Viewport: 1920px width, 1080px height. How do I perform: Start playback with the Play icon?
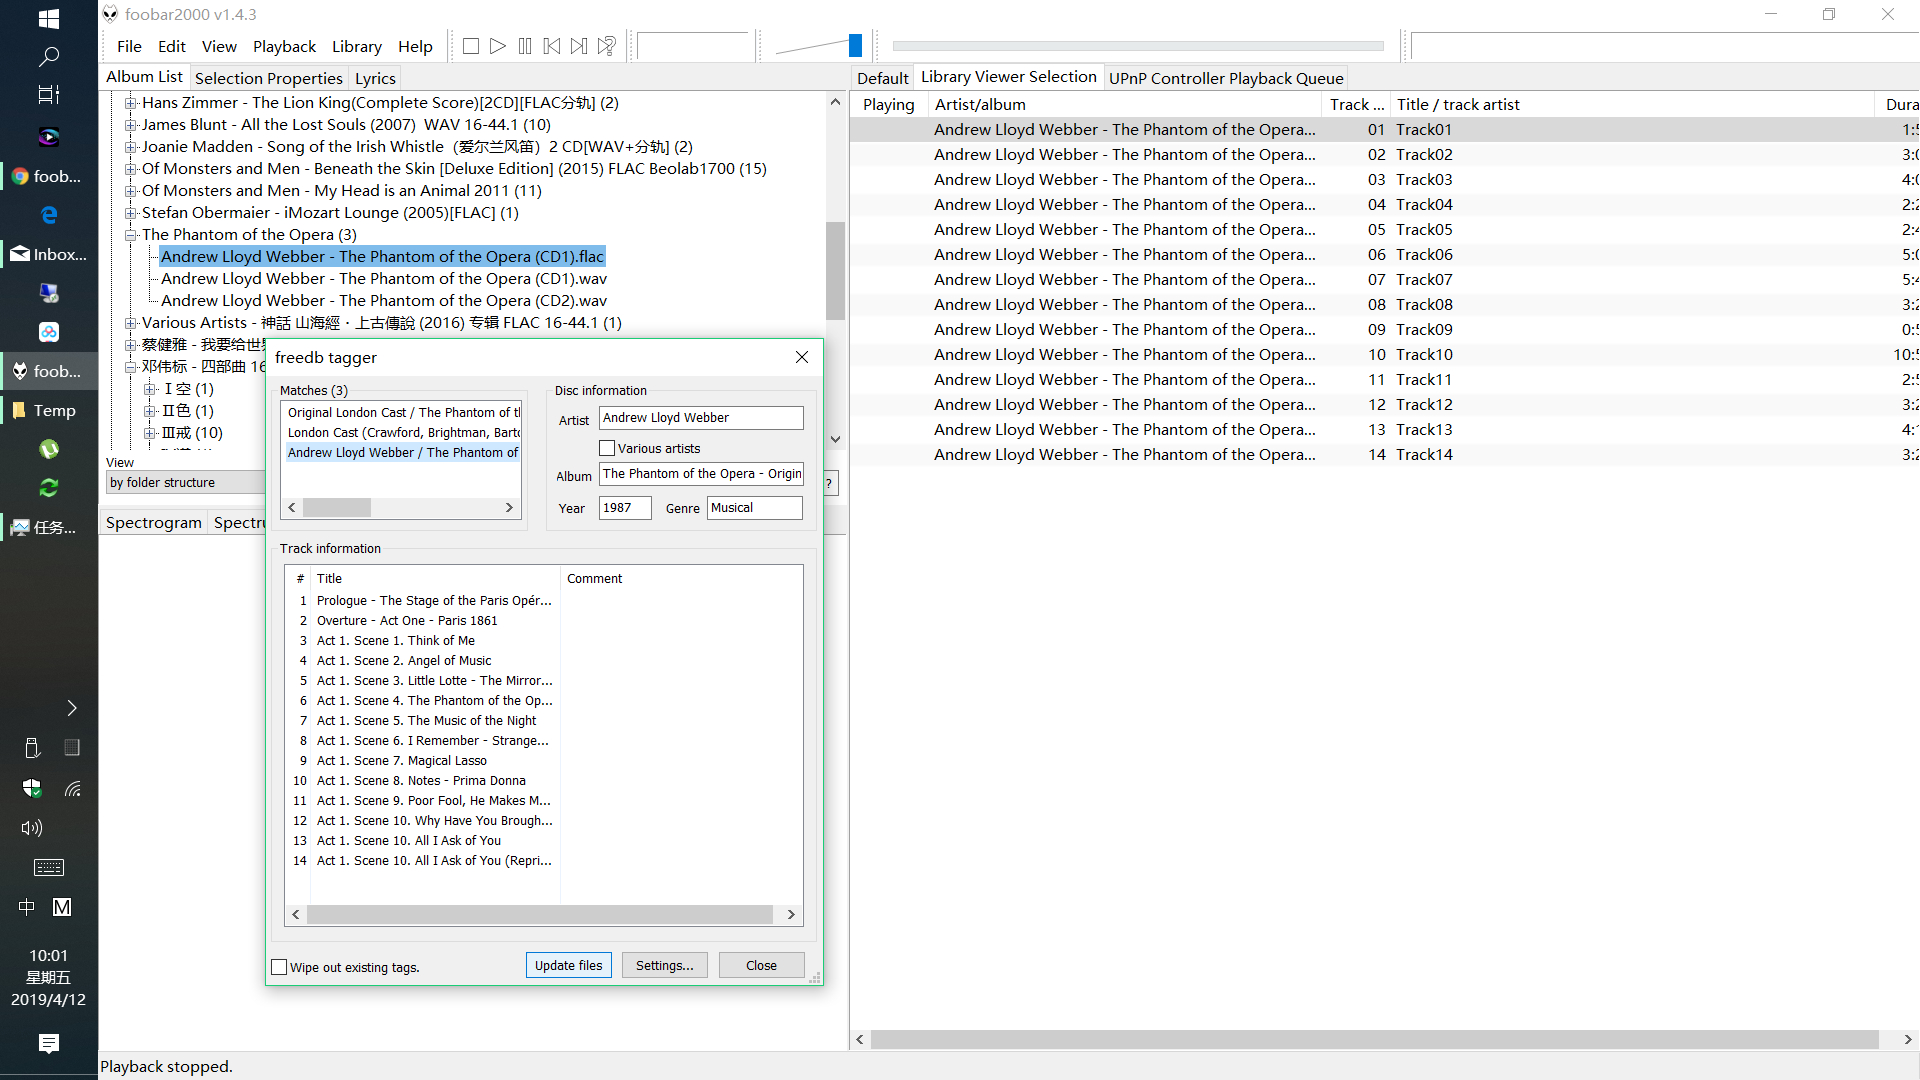[x=498, y=46]
